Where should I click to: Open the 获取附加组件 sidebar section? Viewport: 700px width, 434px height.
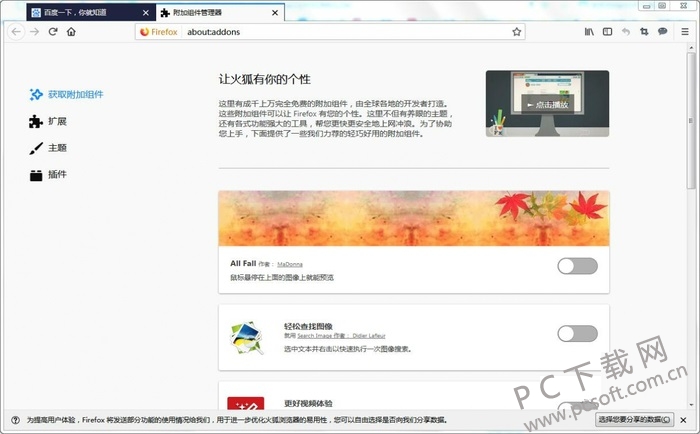(x=66, y=94)
